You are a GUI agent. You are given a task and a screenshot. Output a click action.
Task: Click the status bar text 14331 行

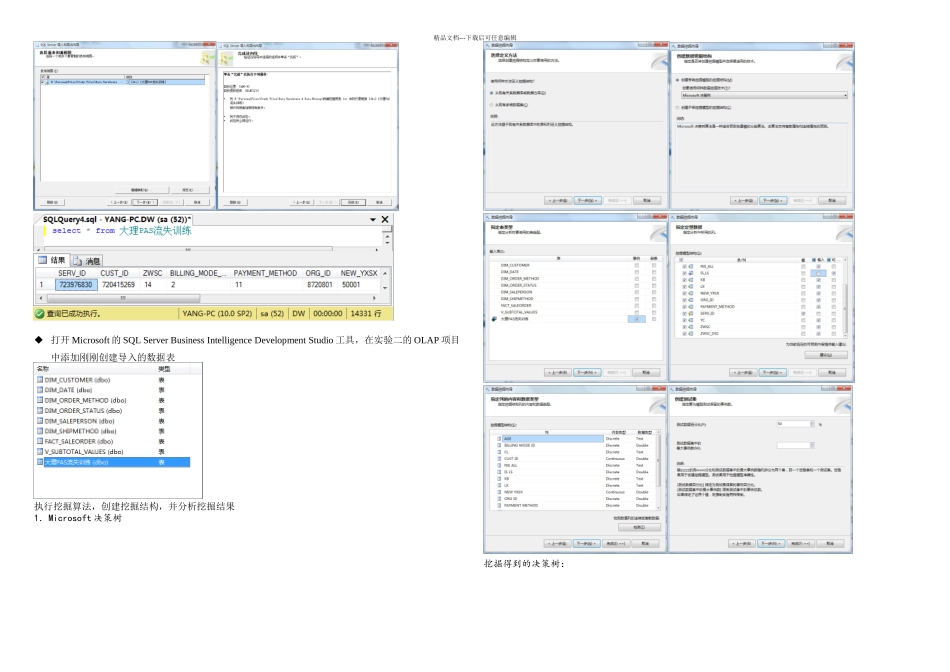click(x=366, y=314)
